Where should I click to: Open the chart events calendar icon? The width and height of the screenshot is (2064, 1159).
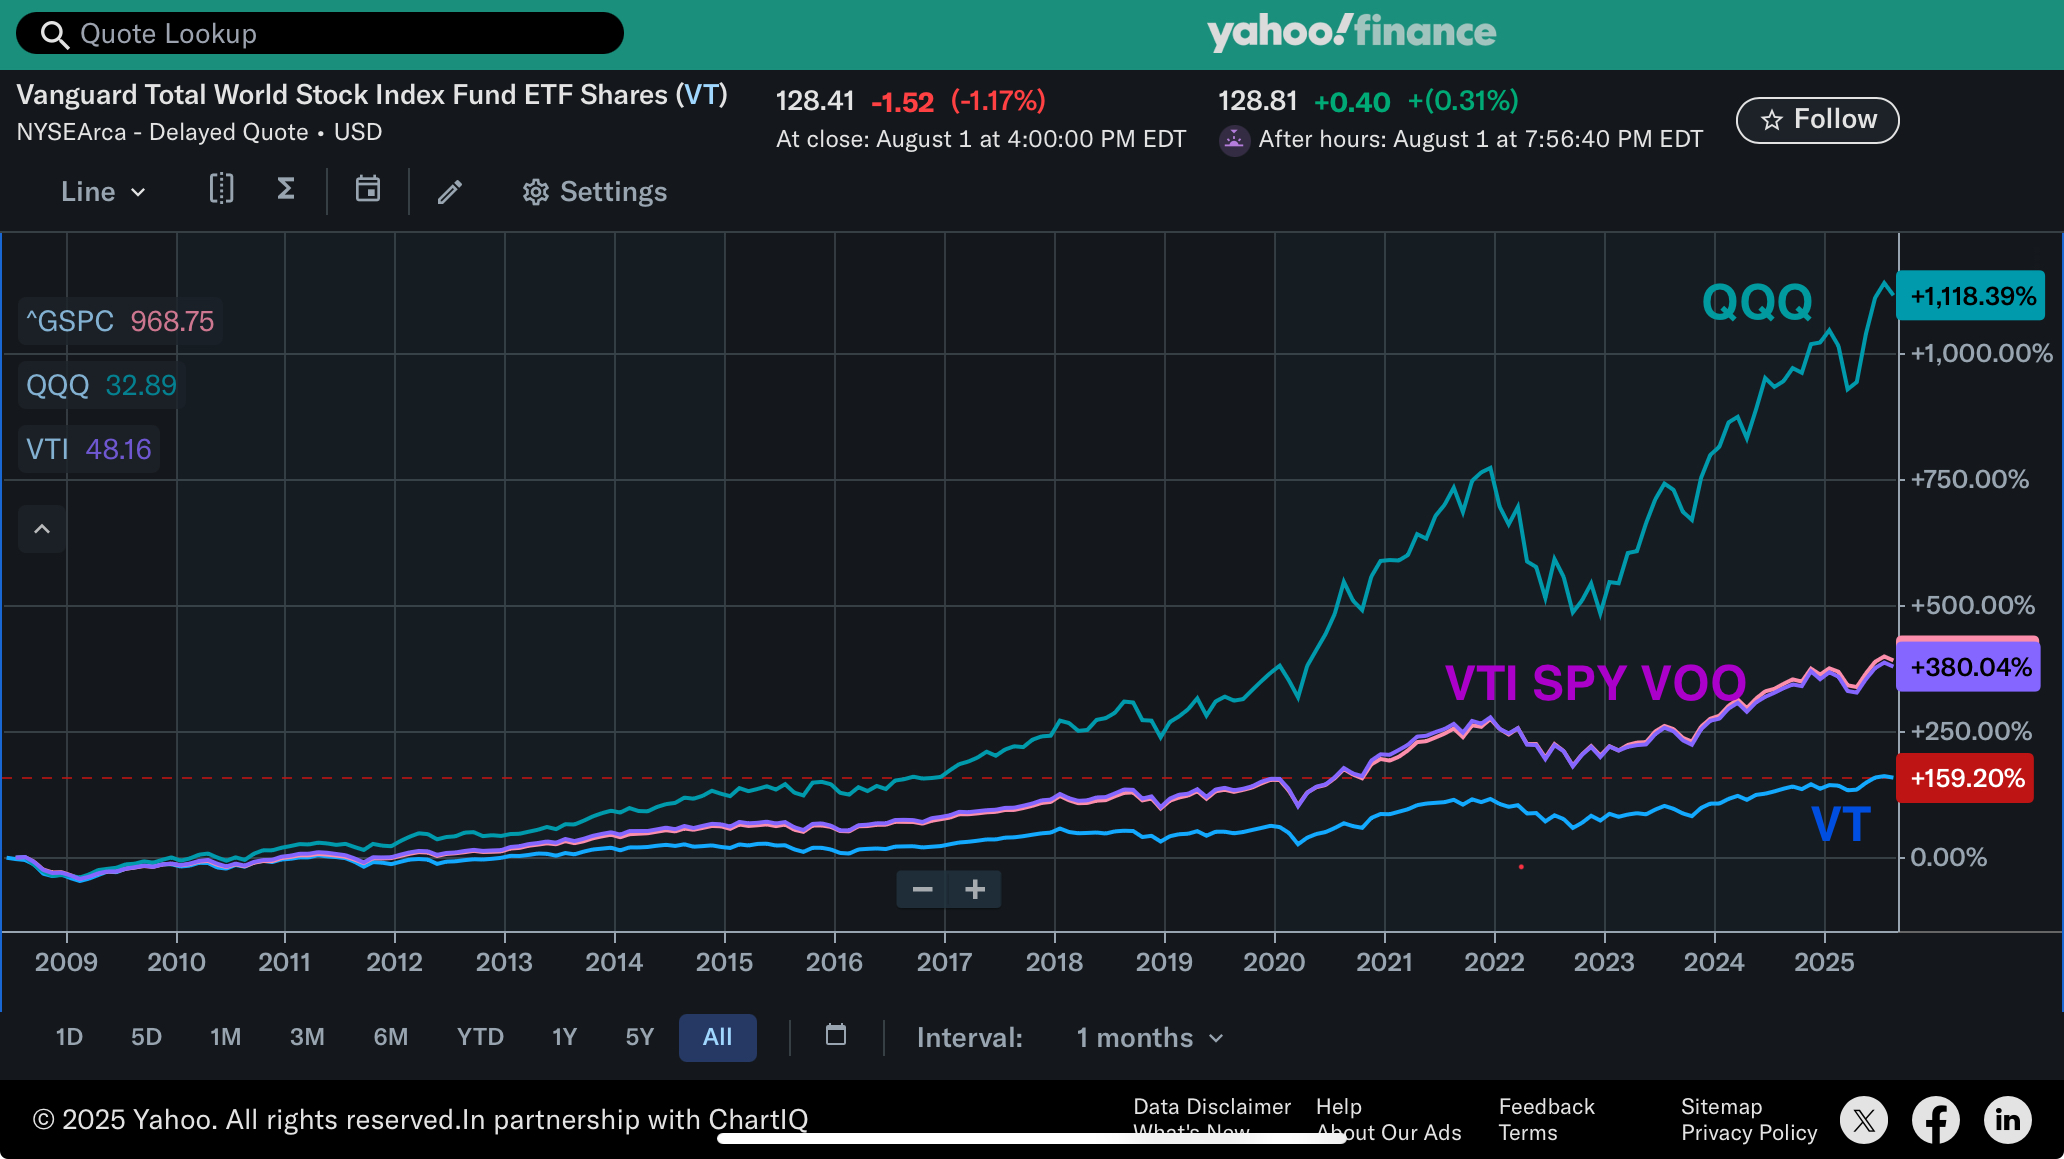(x=368, y=189)
